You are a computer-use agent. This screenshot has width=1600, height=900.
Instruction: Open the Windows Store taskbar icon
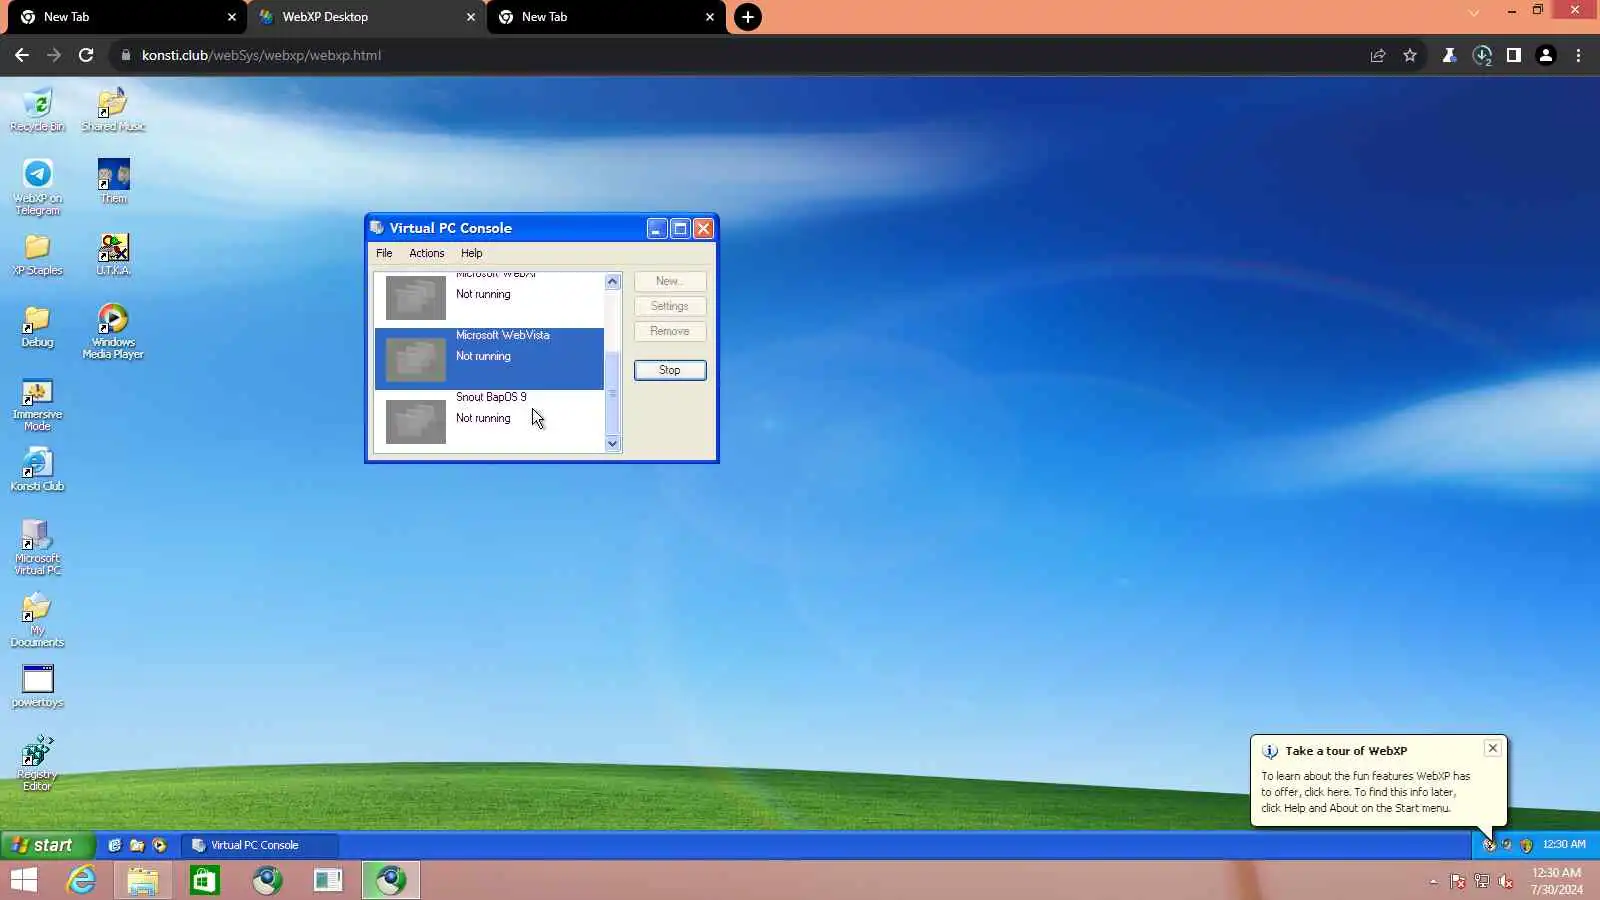(x=204, y=880)
